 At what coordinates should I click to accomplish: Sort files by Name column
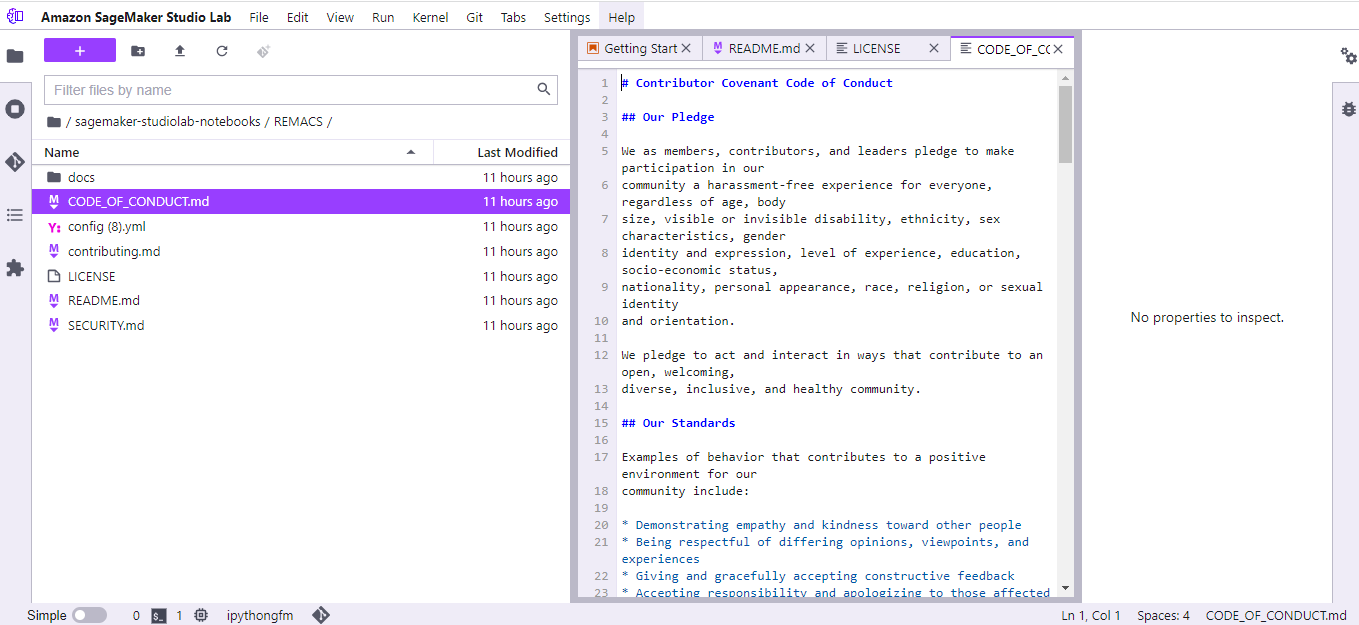pos(232,152)
